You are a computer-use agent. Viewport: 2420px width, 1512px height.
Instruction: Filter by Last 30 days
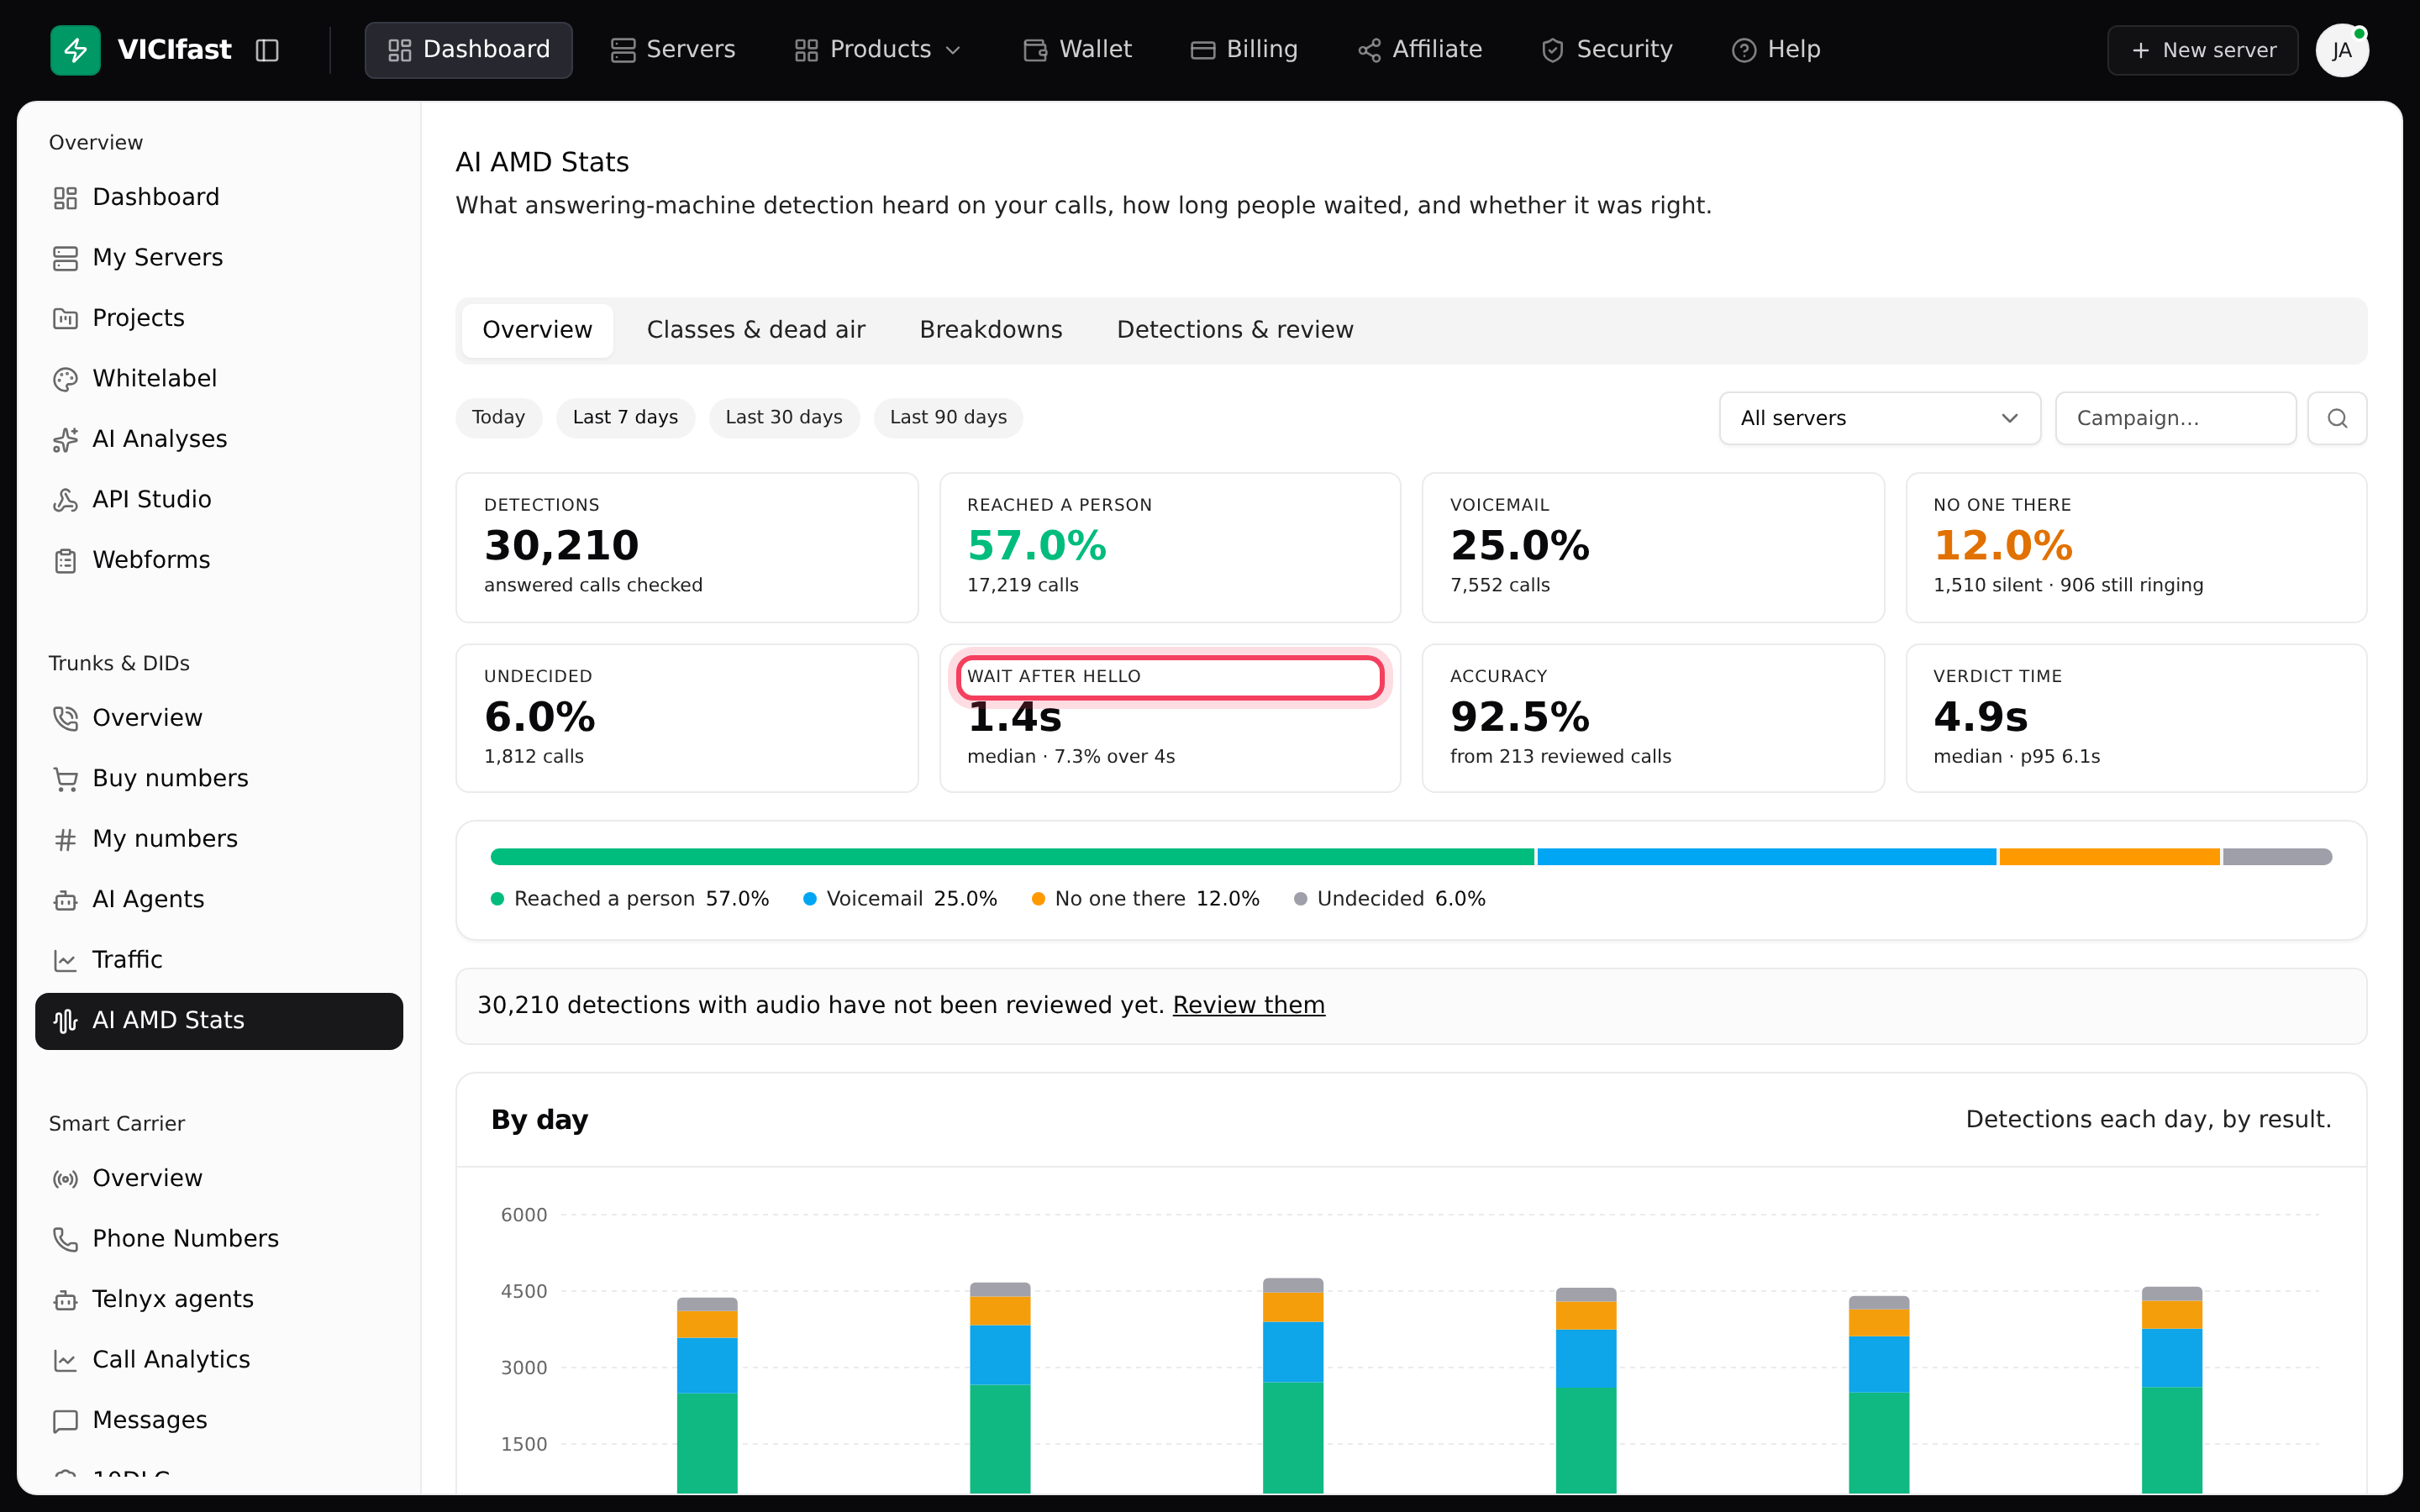point(784,417)
